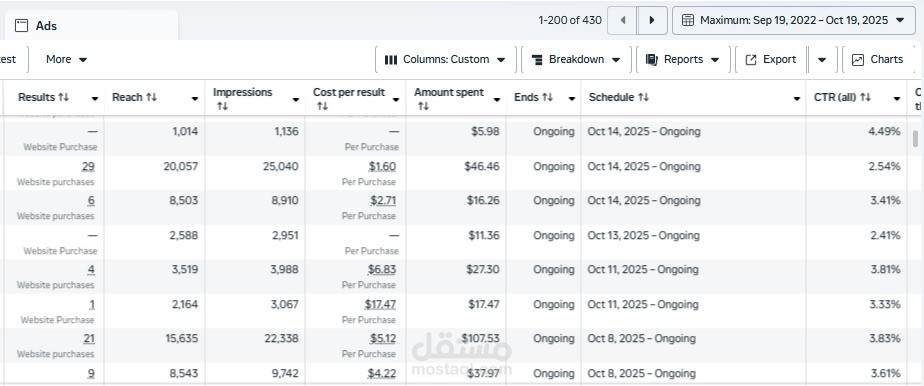Open Schedule column options arrow

coord(797,98)
